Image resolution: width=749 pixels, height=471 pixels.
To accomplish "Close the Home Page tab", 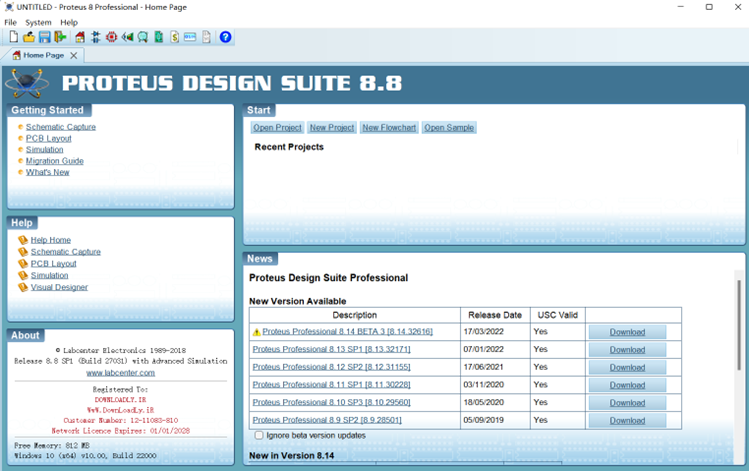I will tap(74, 55).
